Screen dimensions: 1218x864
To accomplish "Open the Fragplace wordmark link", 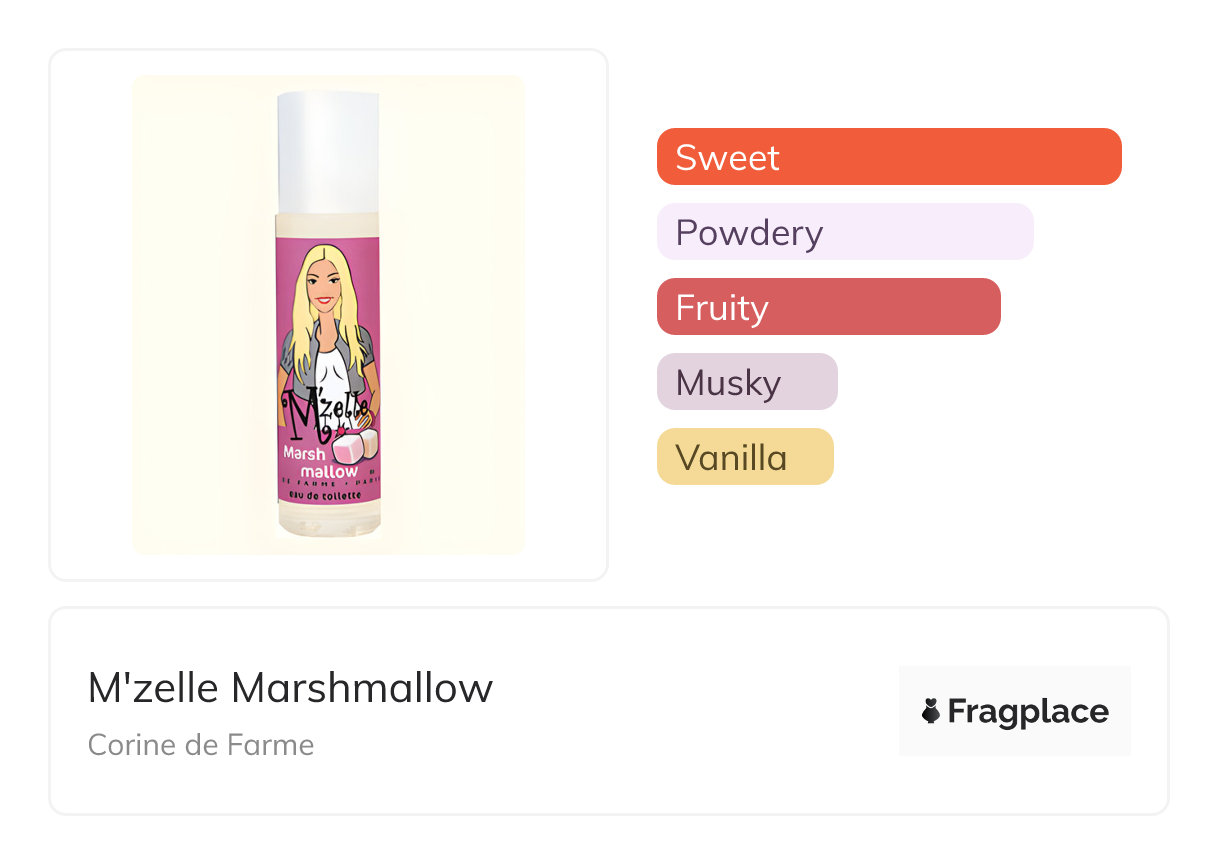I will pos(1027,711).
